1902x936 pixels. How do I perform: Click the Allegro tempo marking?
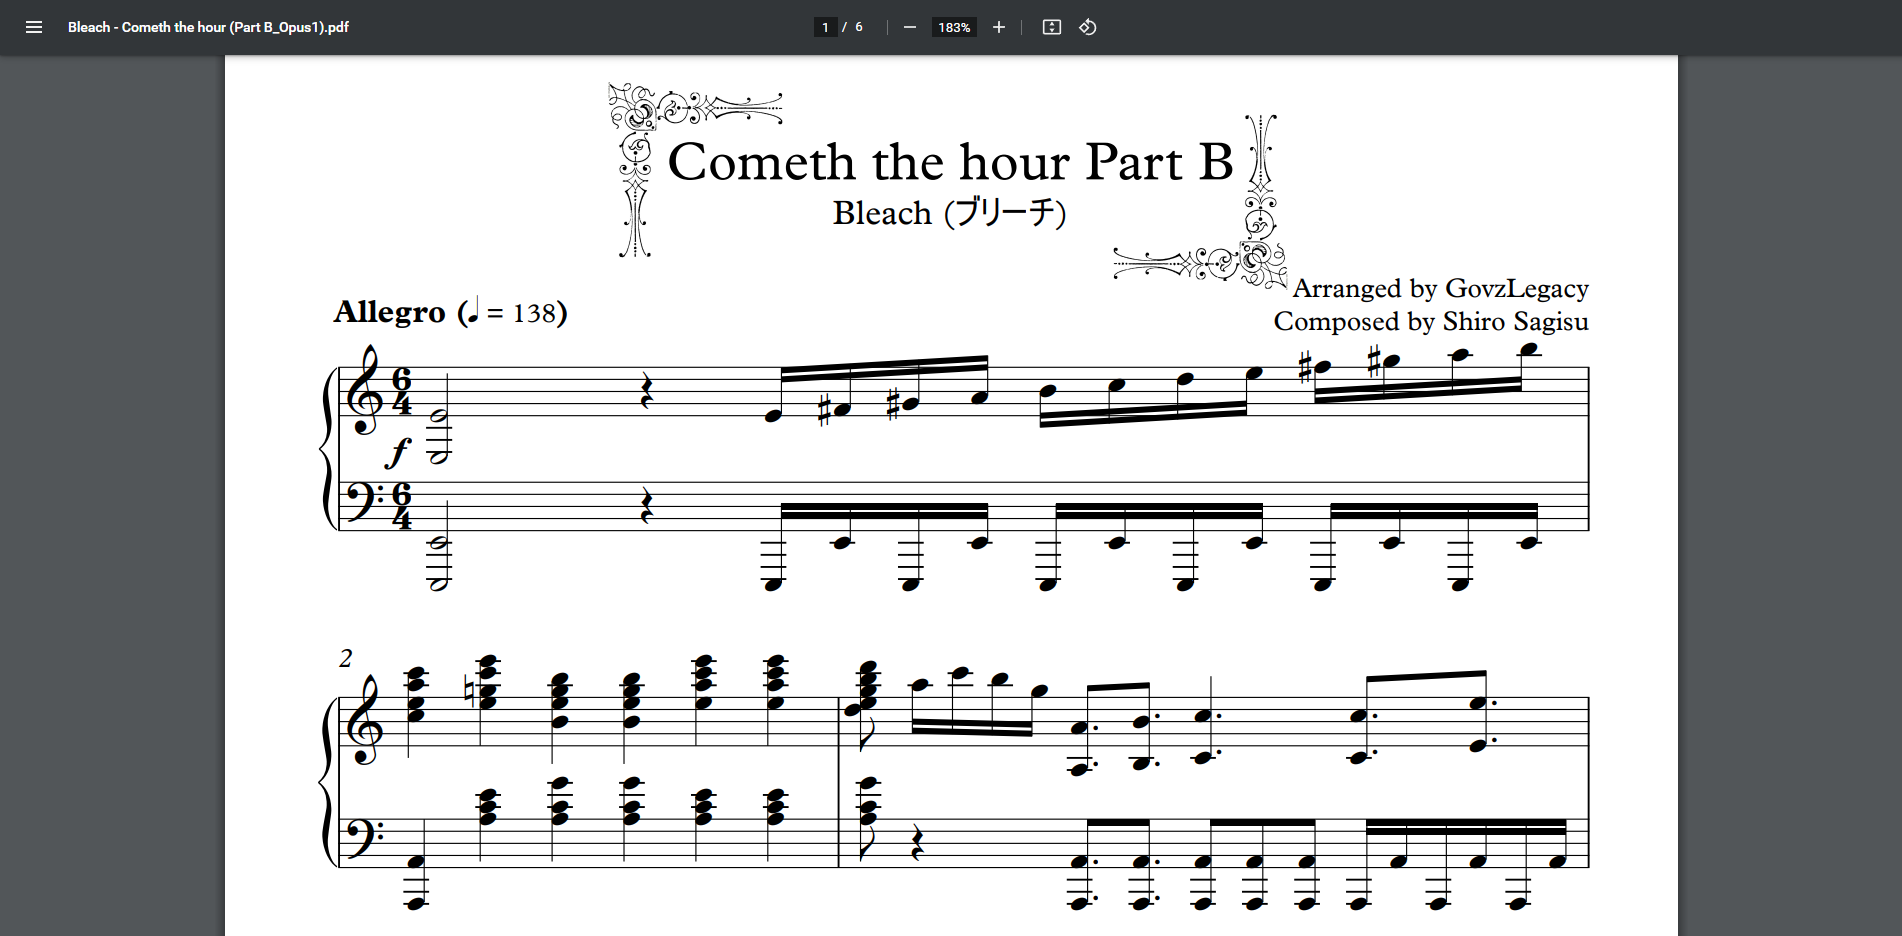click(389, 312)
